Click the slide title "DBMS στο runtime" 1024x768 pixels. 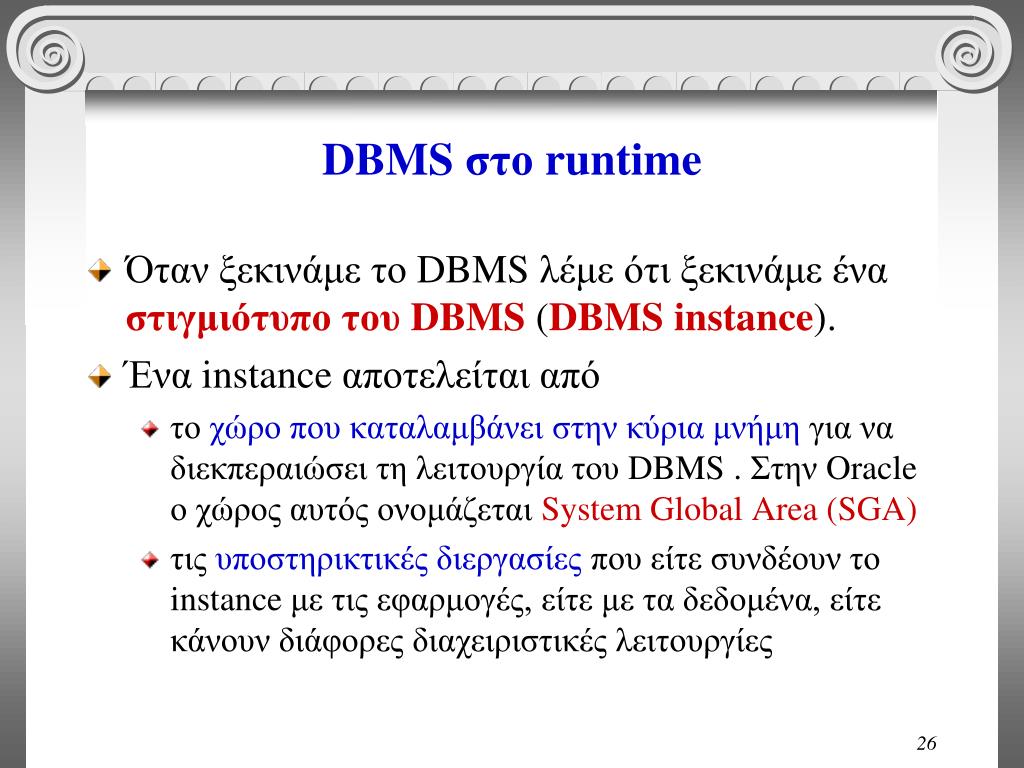coord(511,160)
